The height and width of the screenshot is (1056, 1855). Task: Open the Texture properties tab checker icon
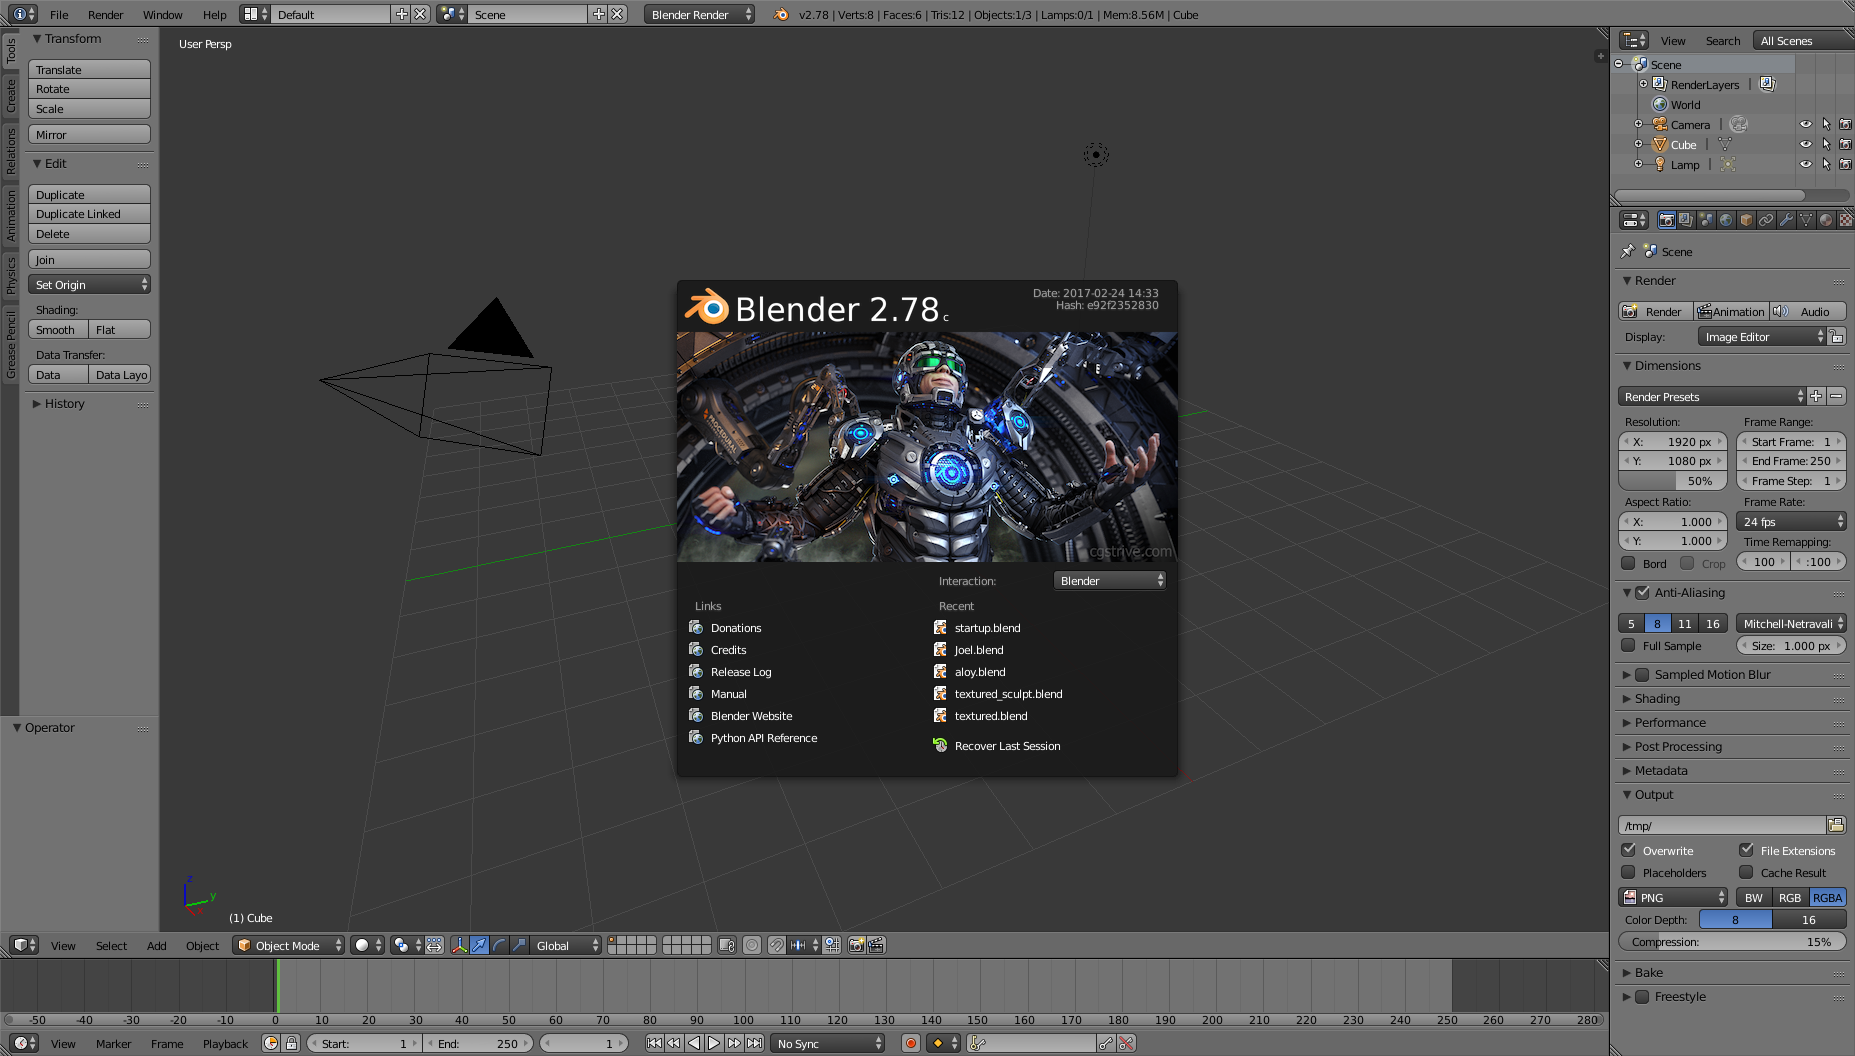pos(1846,220)
